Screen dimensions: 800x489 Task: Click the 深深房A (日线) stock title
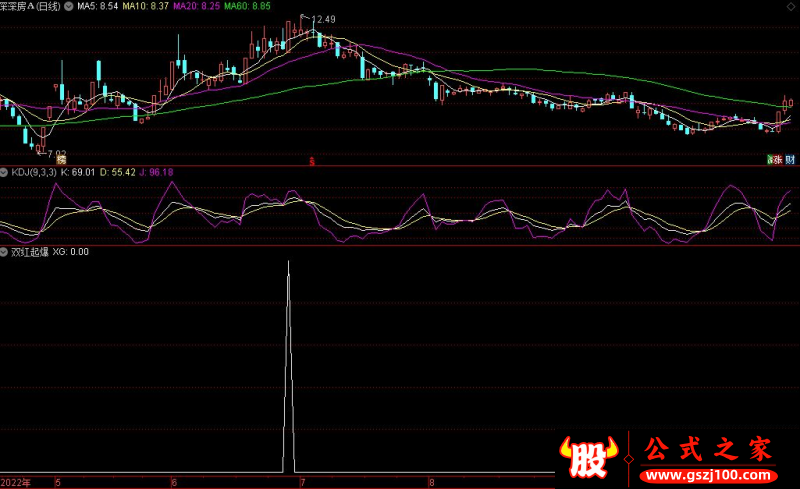click(30, 6)
